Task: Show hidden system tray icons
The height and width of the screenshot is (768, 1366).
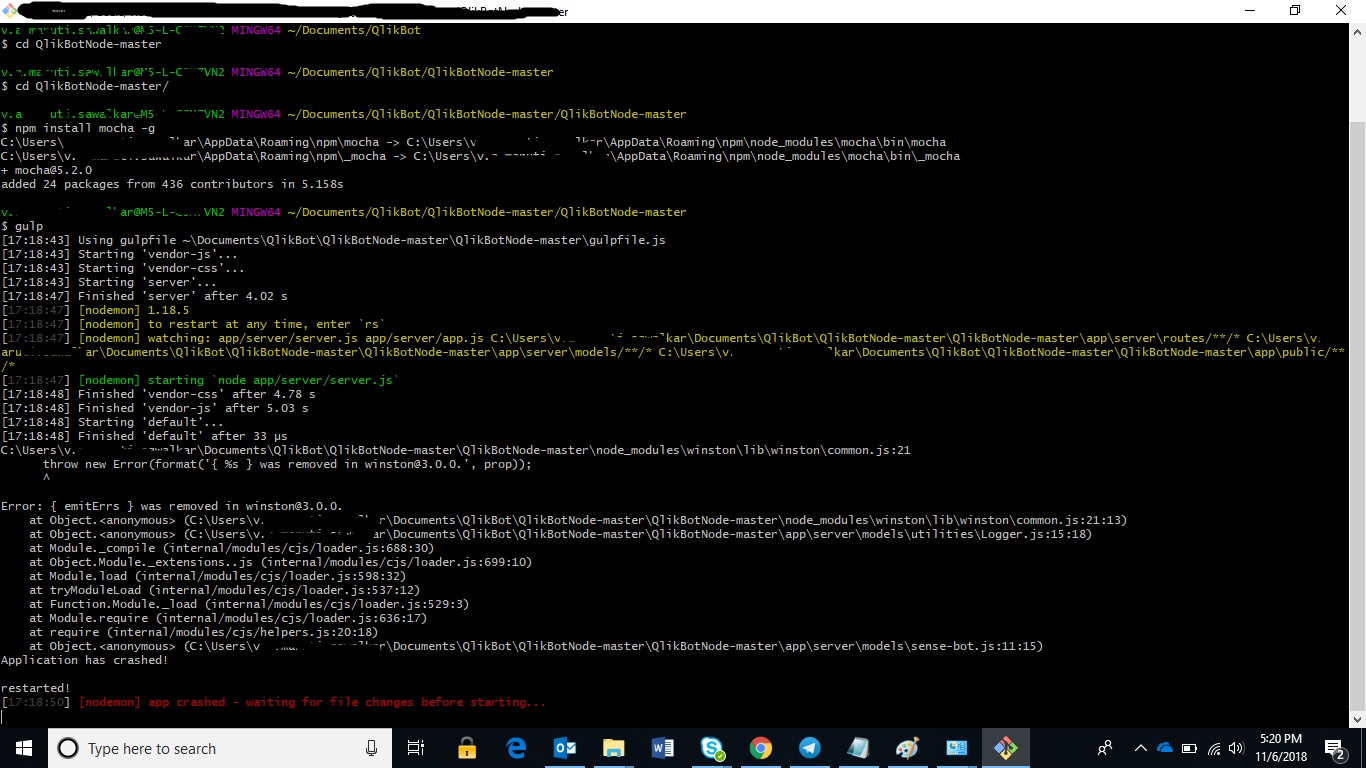Action: pos(1140,748)
